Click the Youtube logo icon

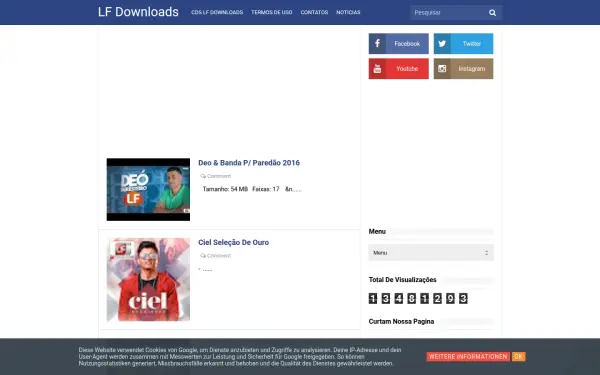coord(377,69)
